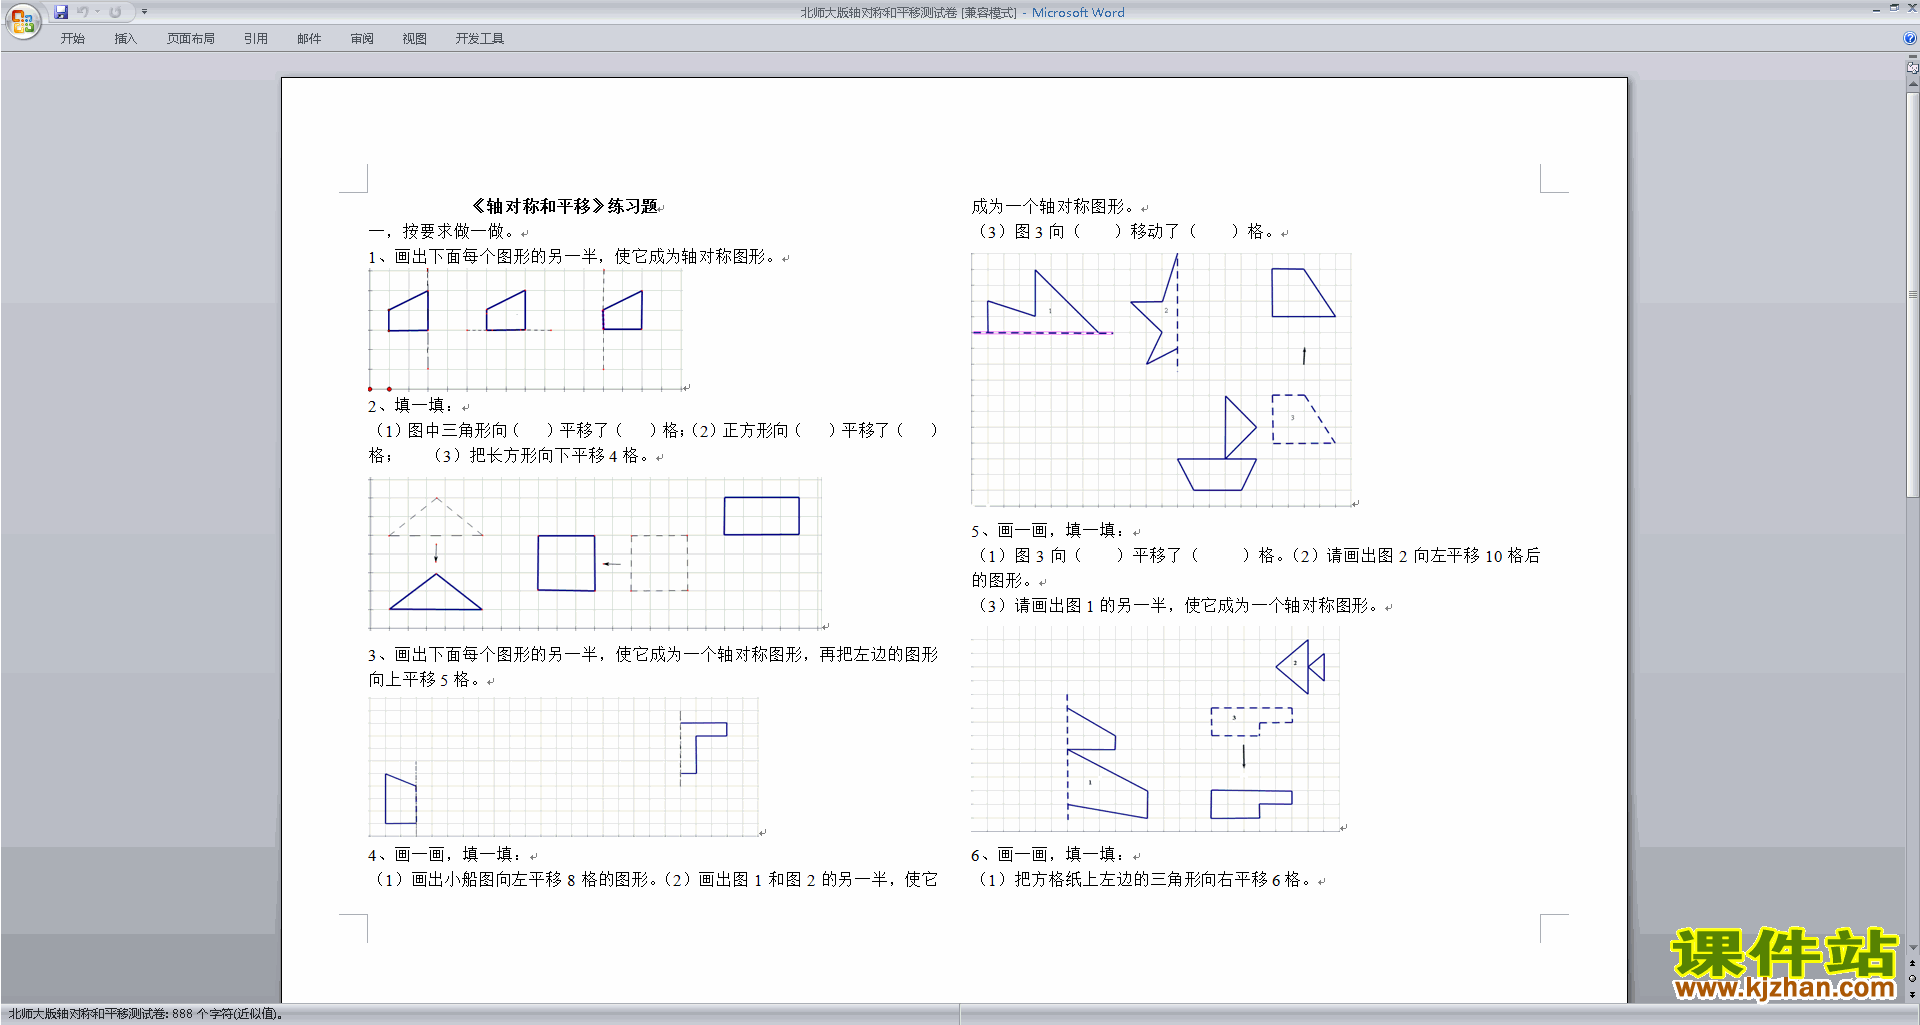Open the 视图 ribbon tab
This screenshot has width=1920, height=1025.
point(414,39)
